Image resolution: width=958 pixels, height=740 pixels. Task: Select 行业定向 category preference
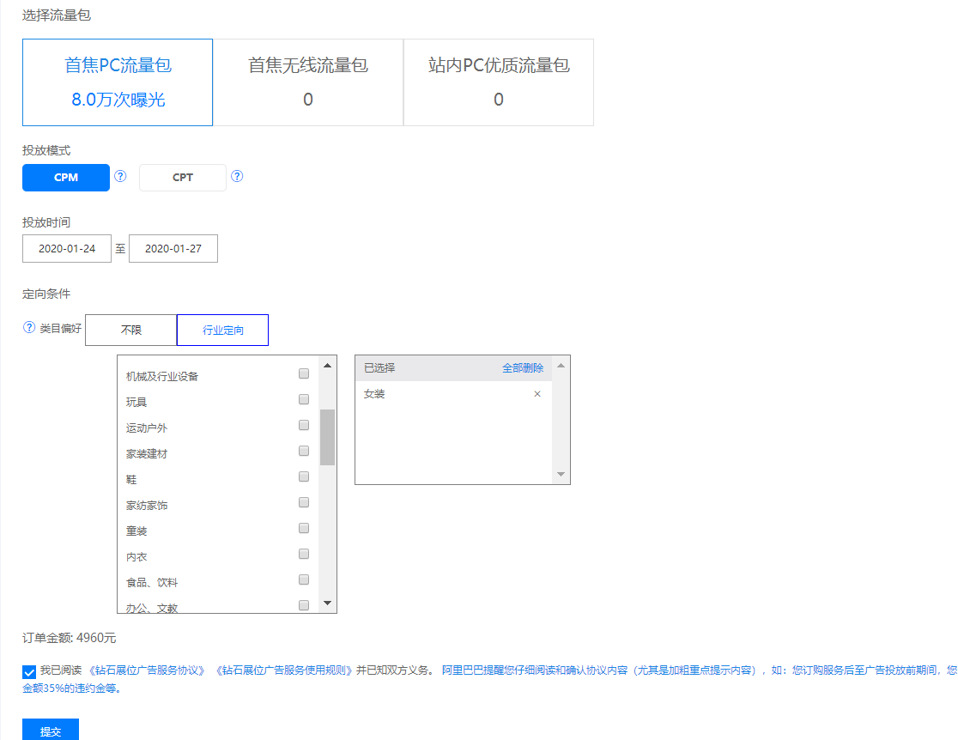(x=222, y=330)
